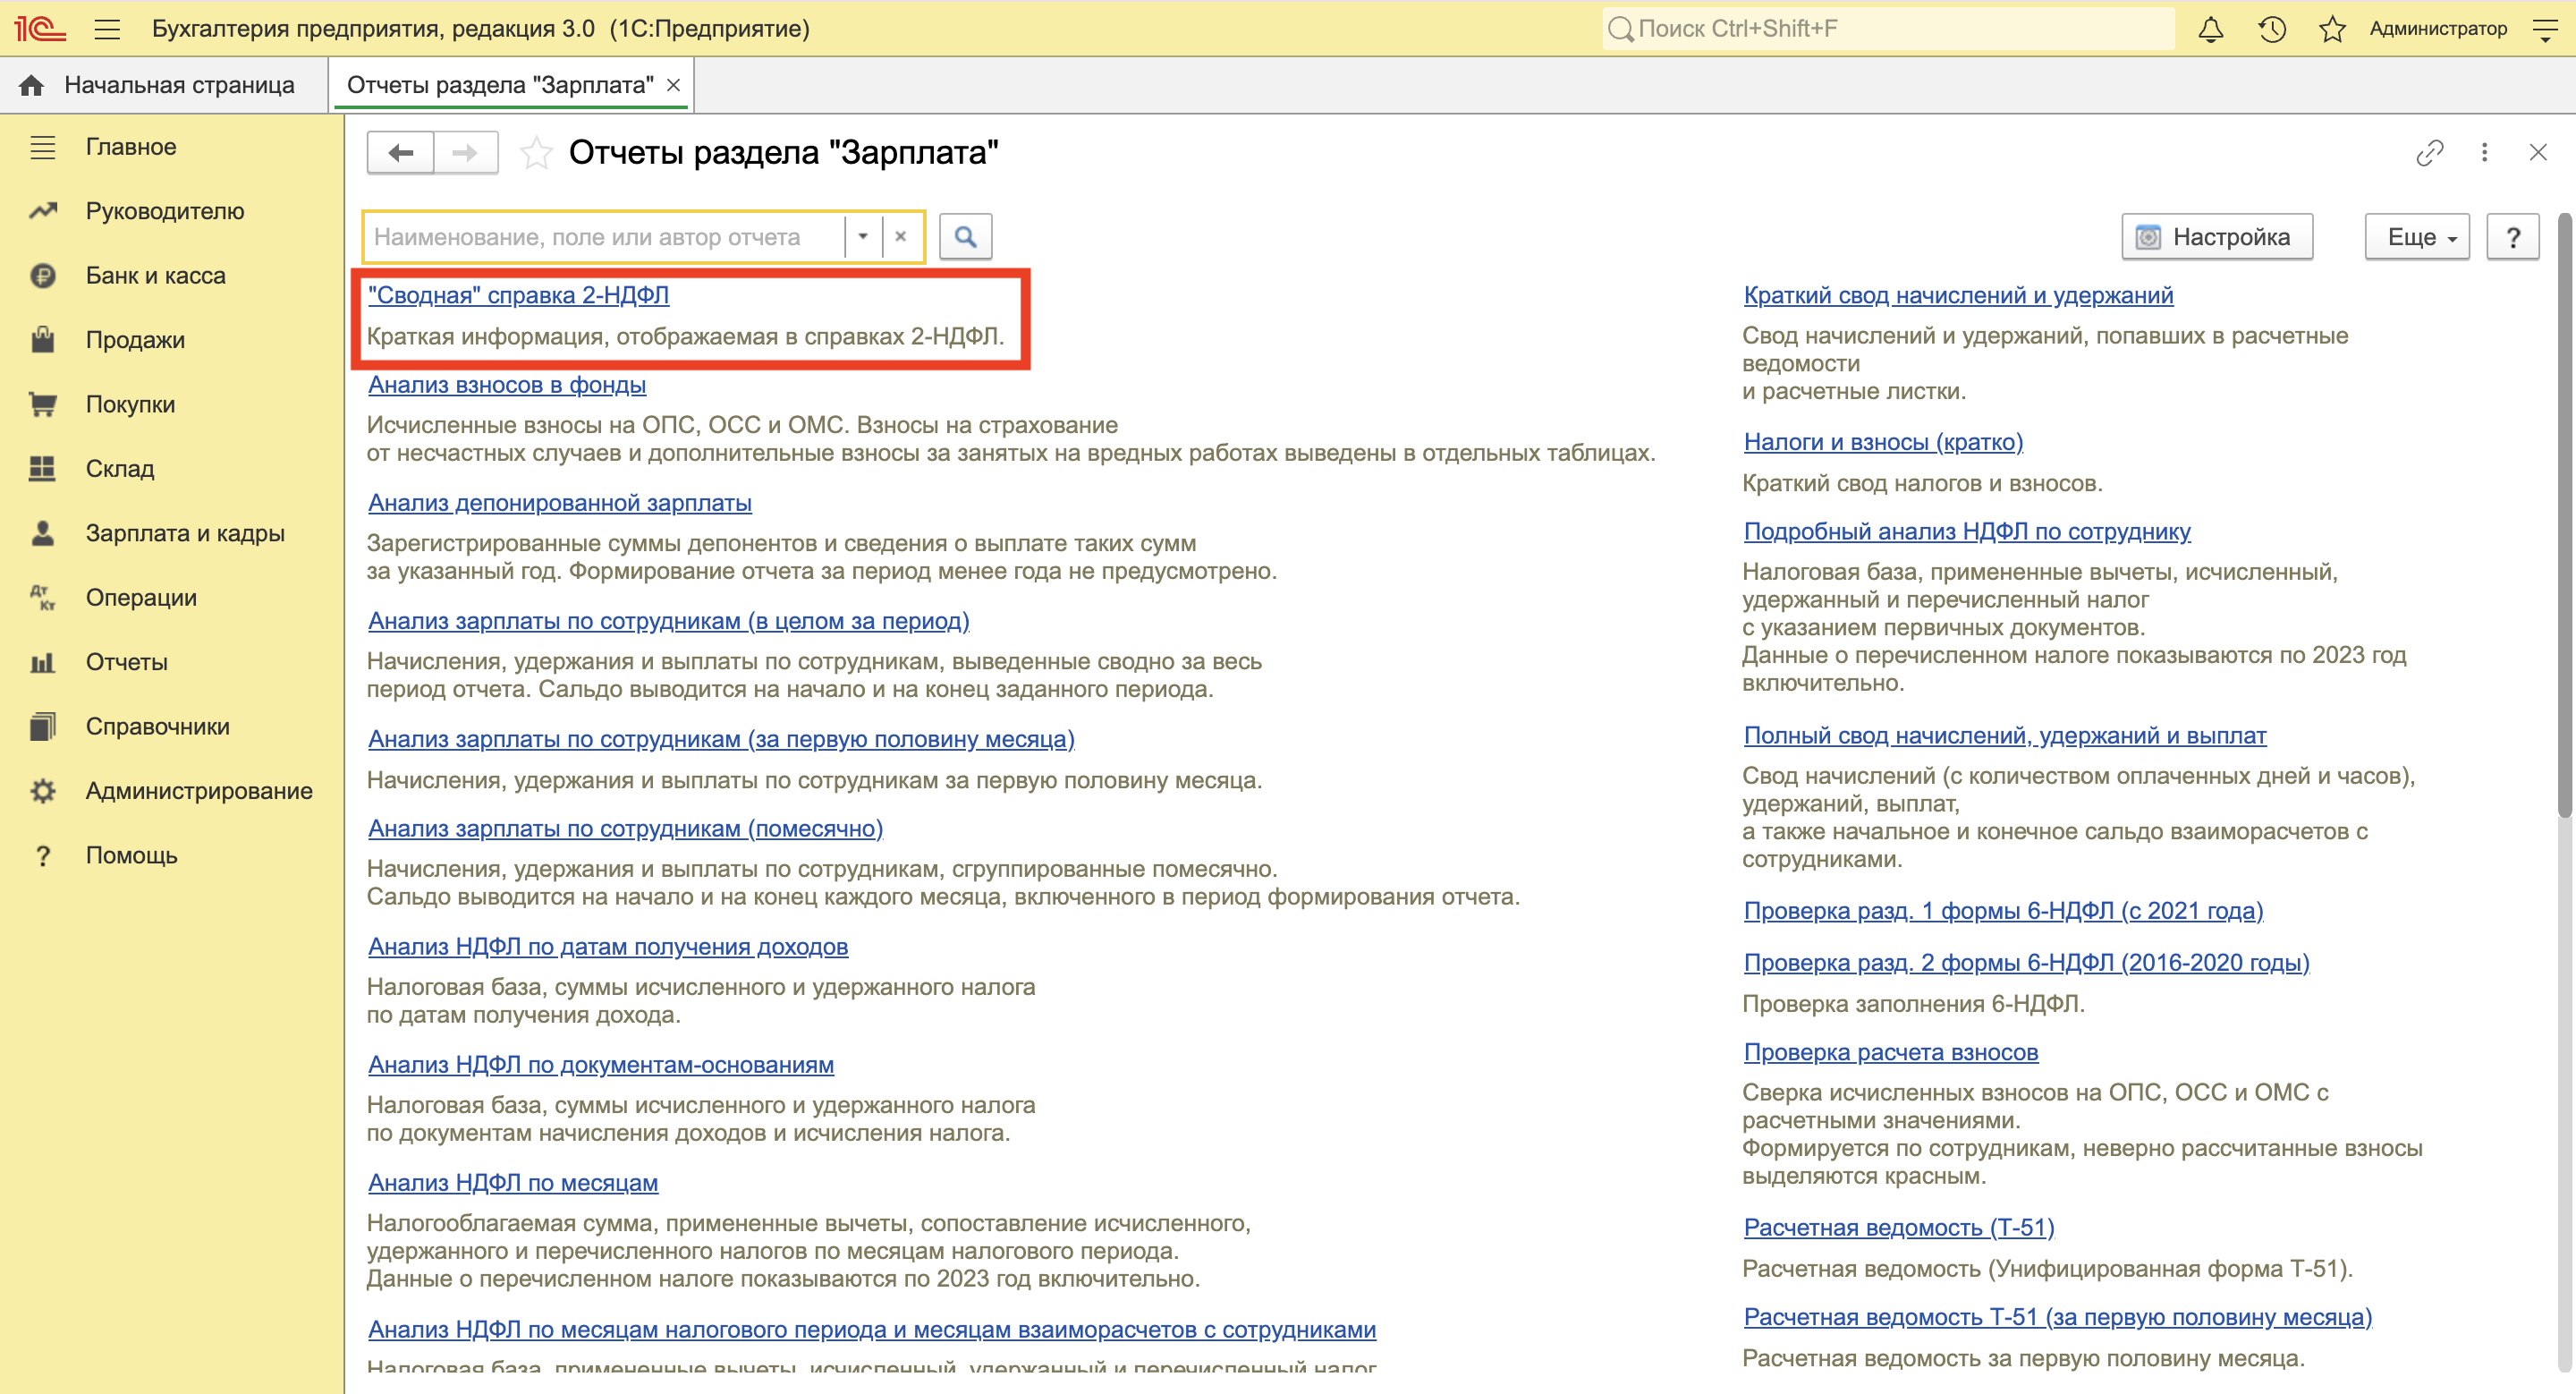Click the back arrow navigation button
2576x1394 pixels.
401,153
